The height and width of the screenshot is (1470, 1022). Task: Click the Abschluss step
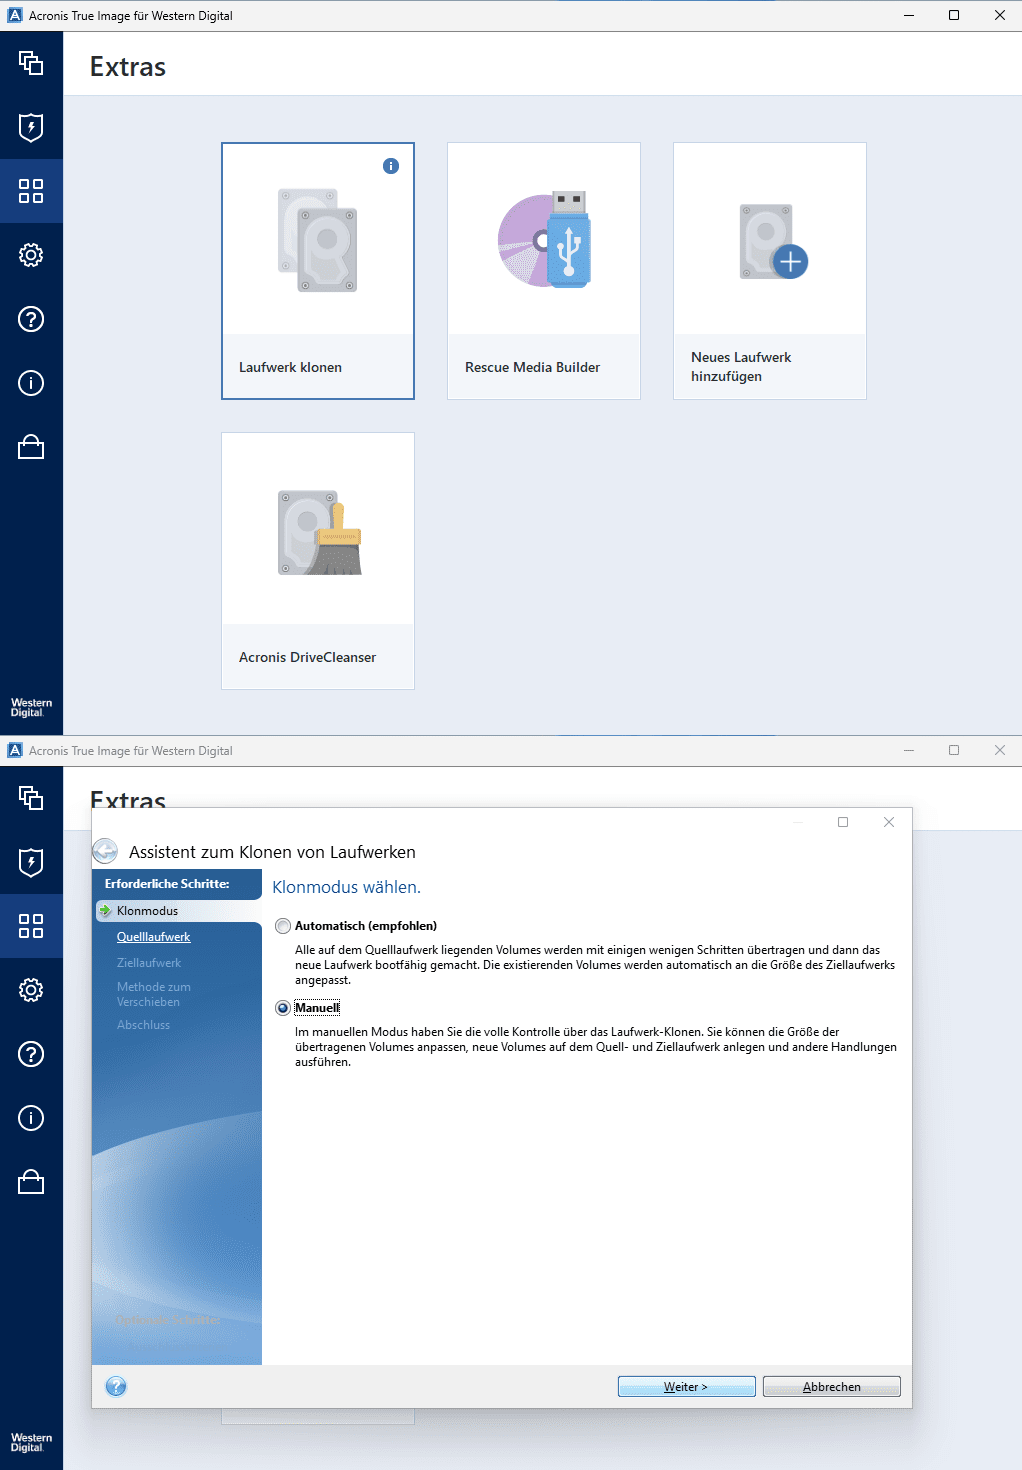(143, 1025)
